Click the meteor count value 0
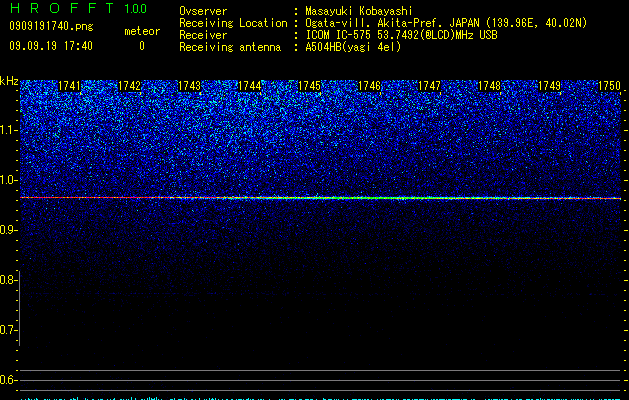 (x=142, y=46)
